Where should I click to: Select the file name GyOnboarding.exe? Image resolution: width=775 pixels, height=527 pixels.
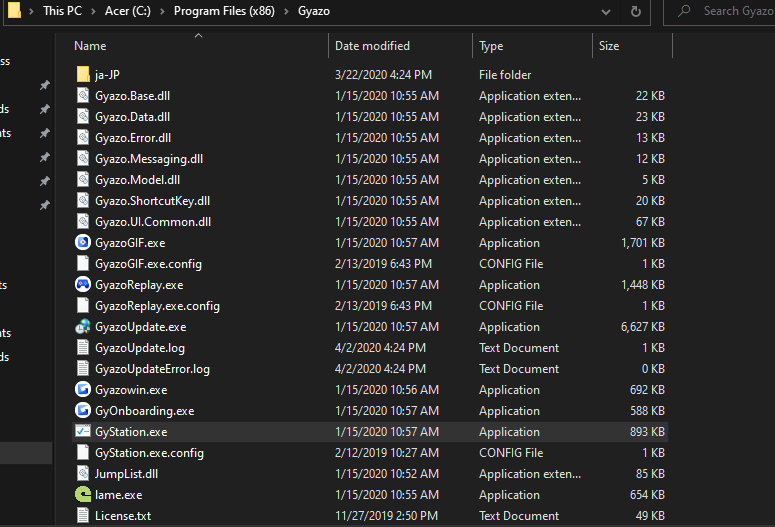(144, 411)
